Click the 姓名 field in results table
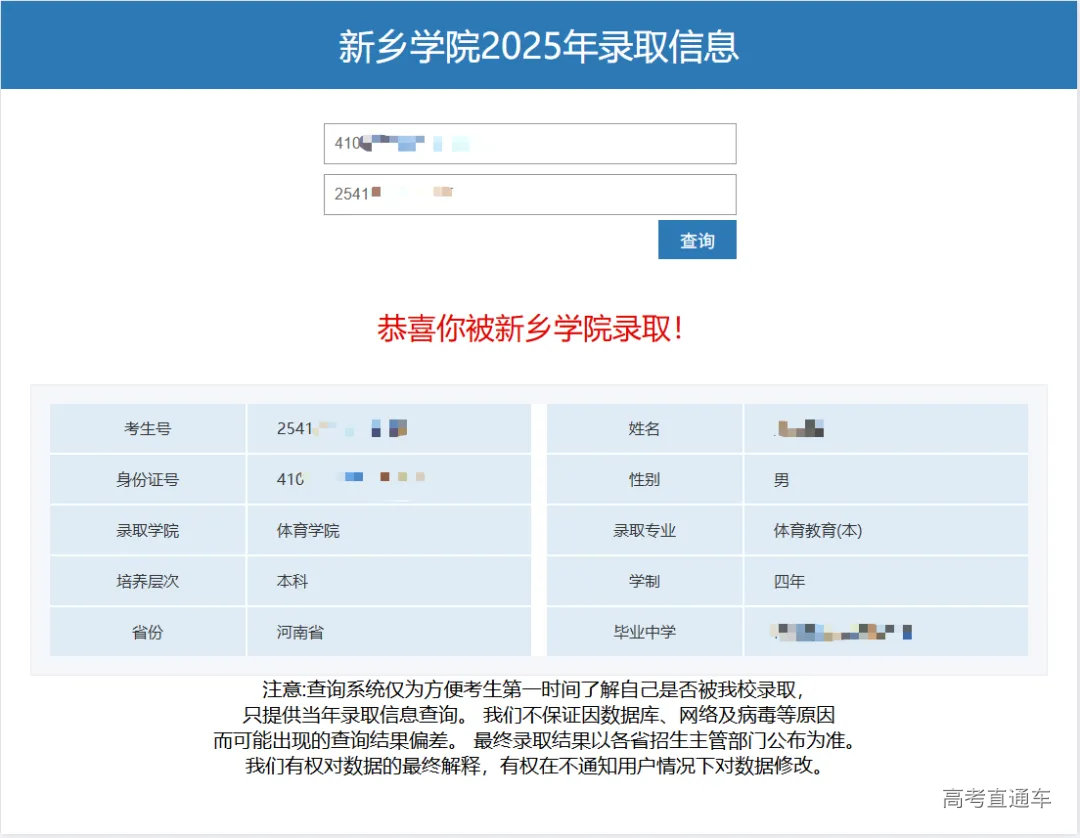The image size is (1080, 838). (x=645, y=428)
